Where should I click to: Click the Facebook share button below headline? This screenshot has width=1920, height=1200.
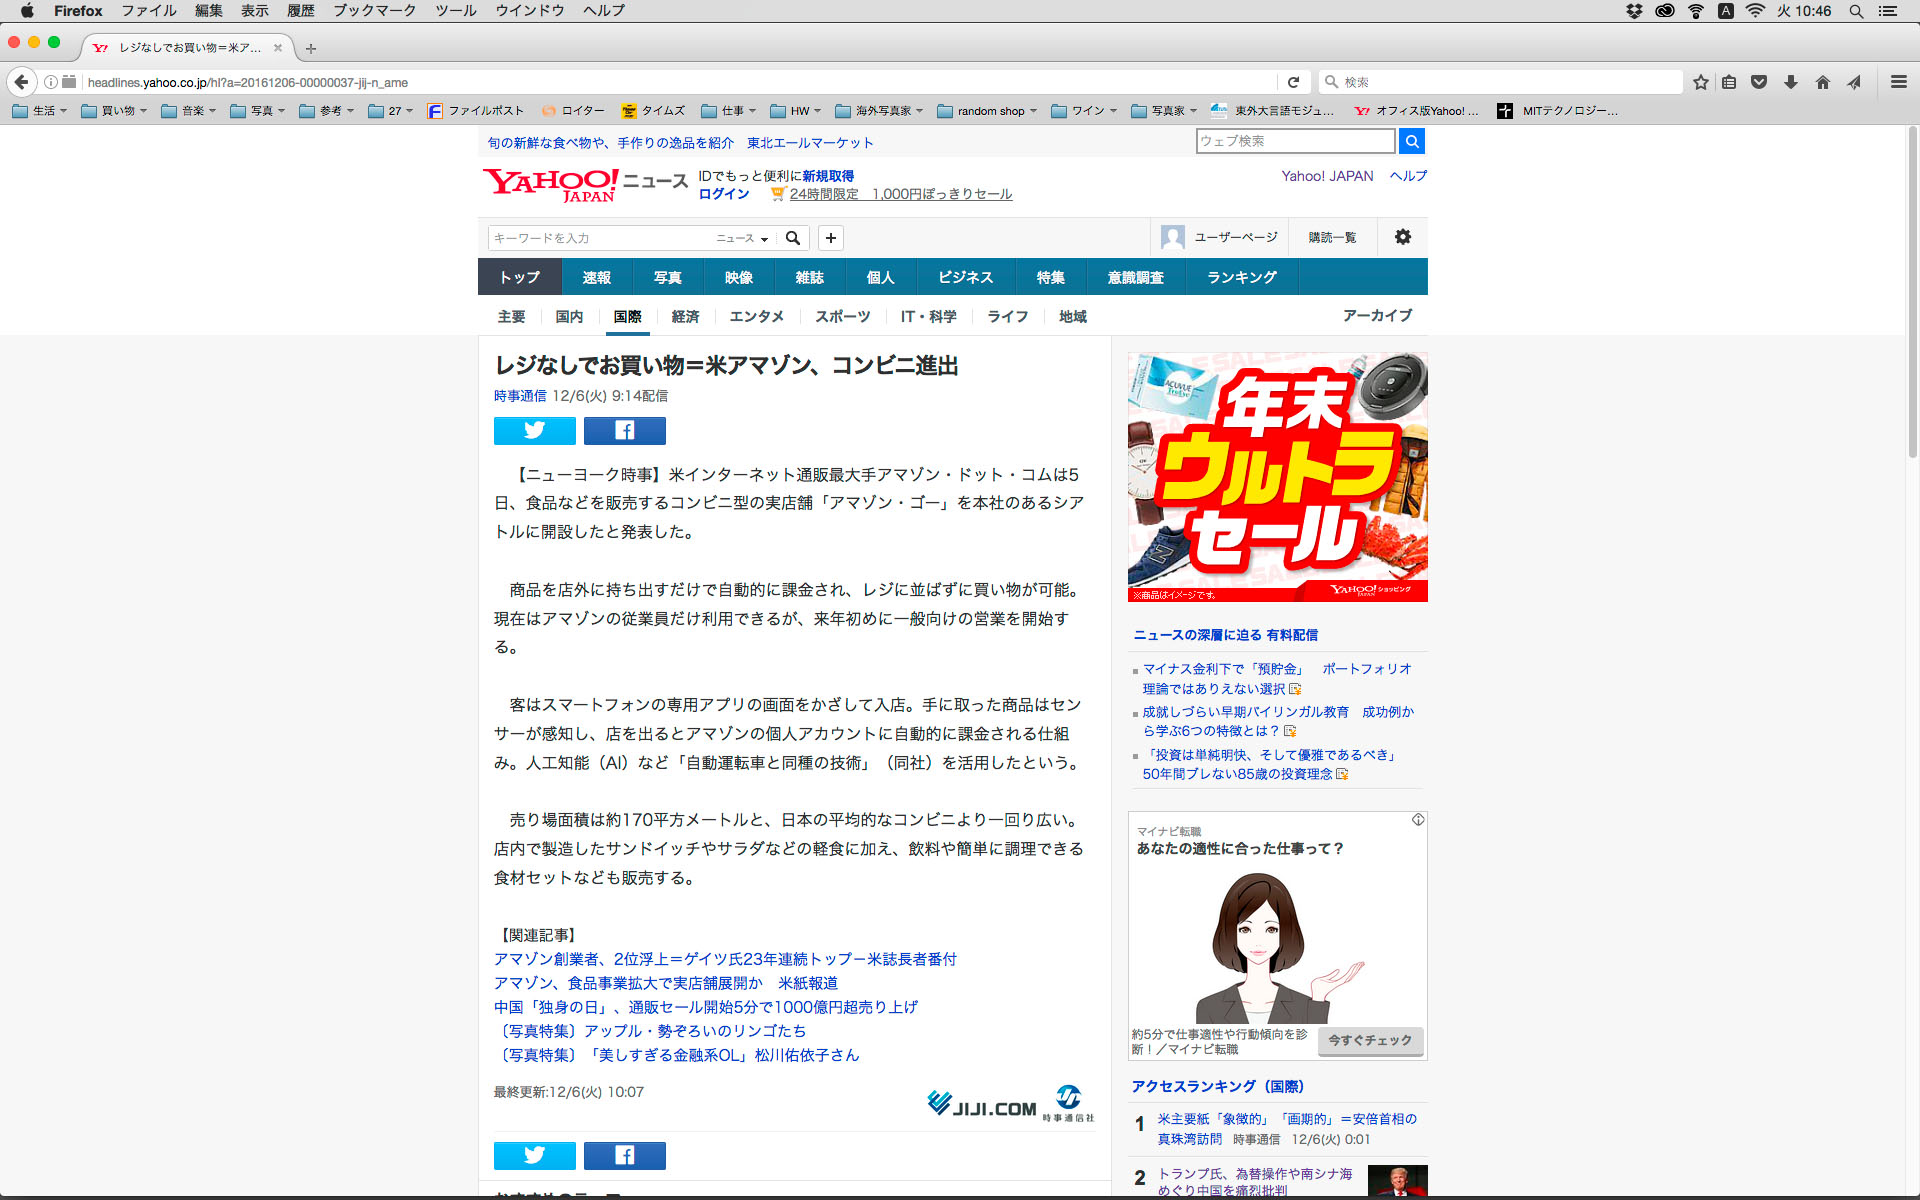624,431
